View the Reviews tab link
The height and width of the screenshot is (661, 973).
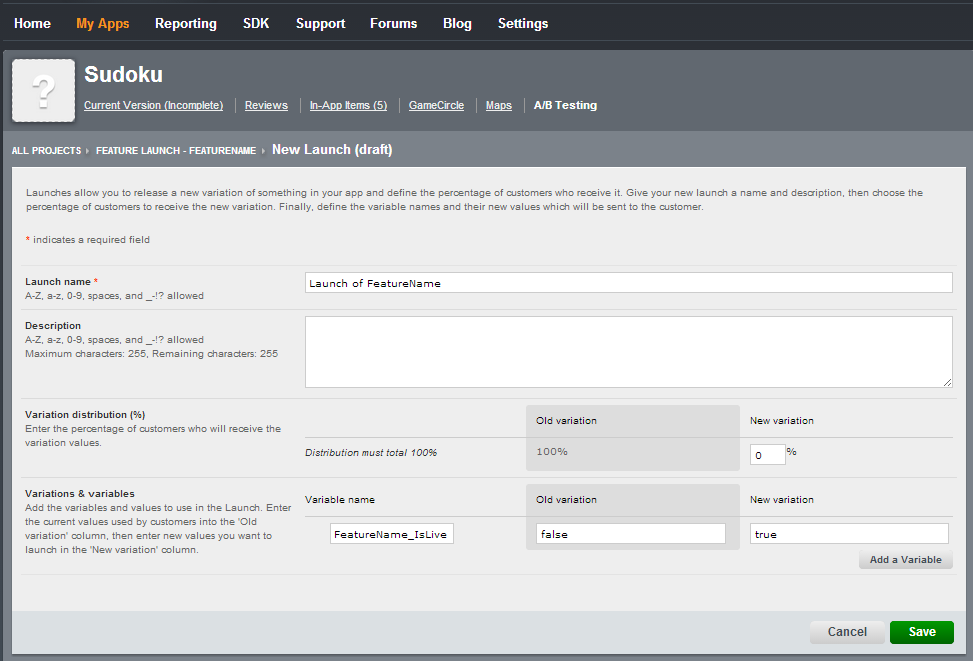(x=266, y=105)
